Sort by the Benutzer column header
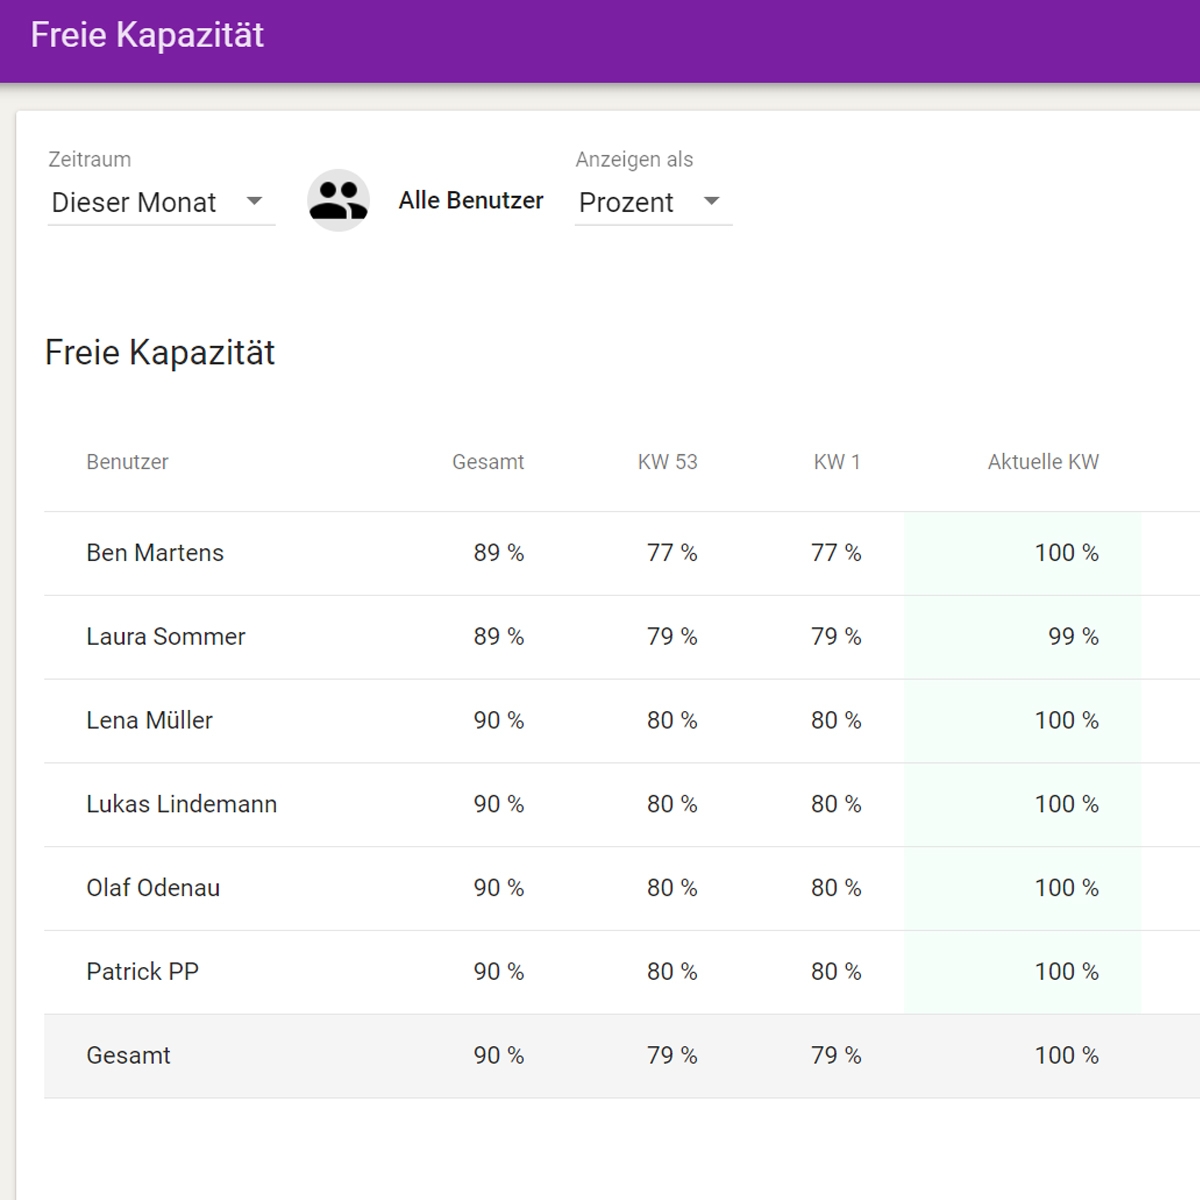This screenshot has width=1200, height=1200. pyautogui.click(x=127, y=462)
